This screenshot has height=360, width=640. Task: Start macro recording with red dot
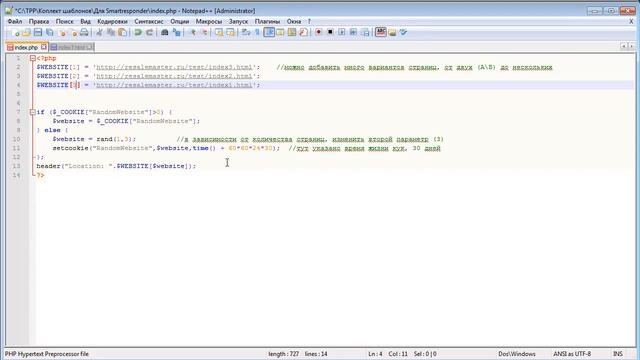coord(318,32)
